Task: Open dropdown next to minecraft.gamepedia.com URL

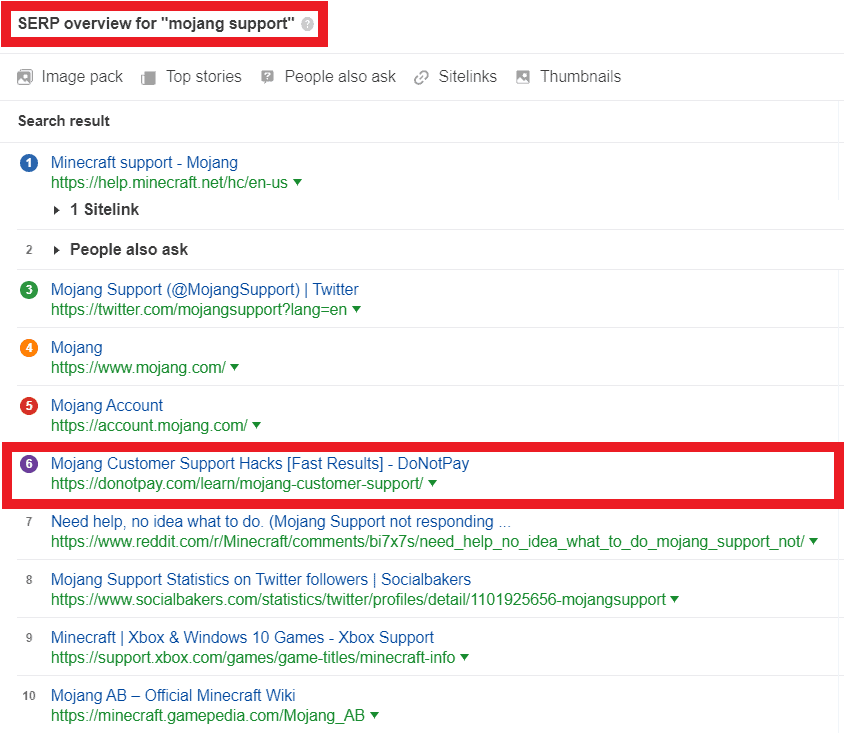Action: coord(375,715)
